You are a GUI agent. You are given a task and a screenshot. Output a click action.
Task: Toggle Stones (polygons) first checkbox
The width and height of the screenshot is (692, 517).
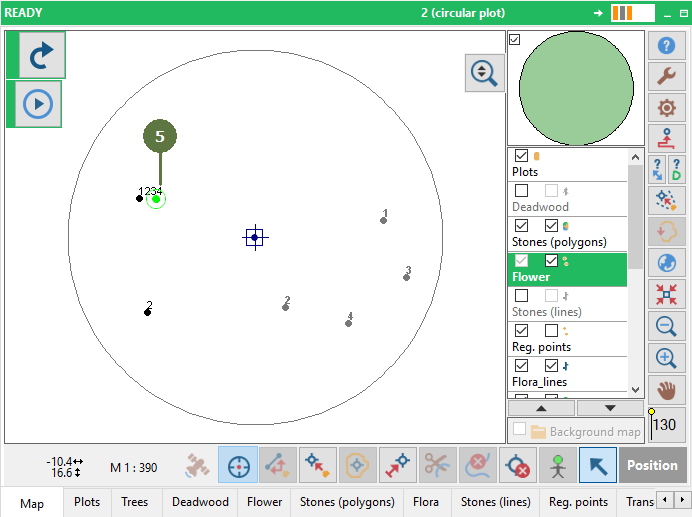(x=521, y=226)
